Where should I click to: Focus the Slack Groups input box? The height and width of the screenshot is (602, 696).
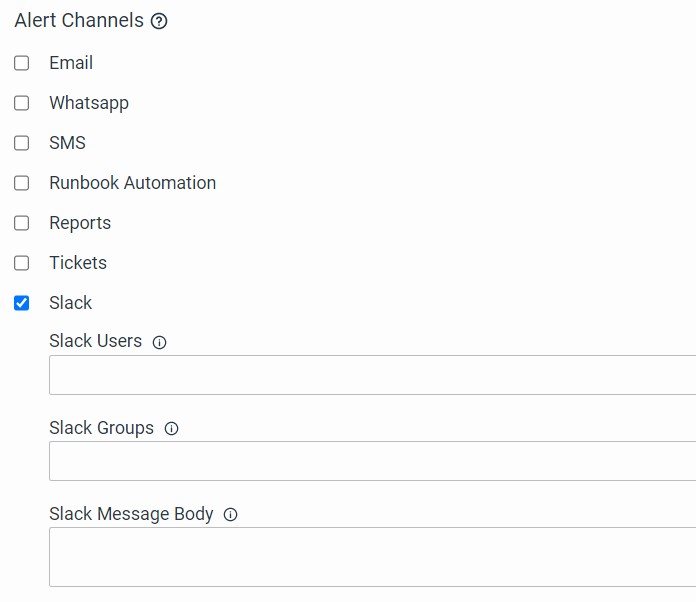click(372, 461)
